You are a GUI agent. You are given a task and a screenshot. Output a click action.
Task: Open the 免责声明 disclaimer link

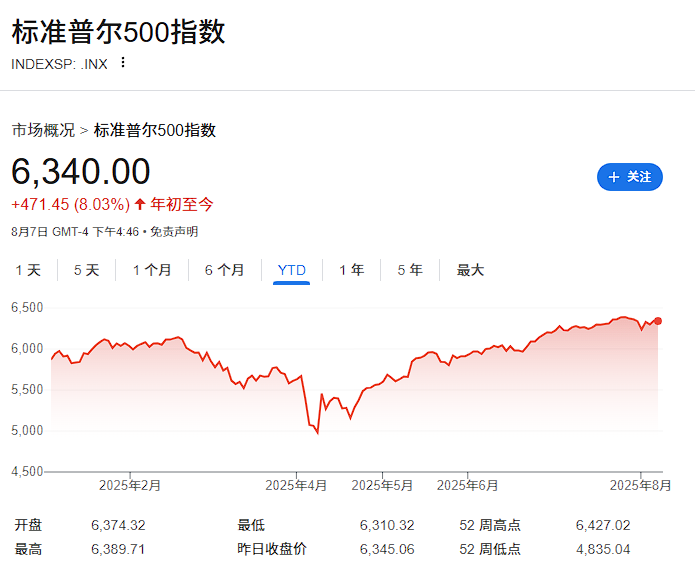point(174,232)
